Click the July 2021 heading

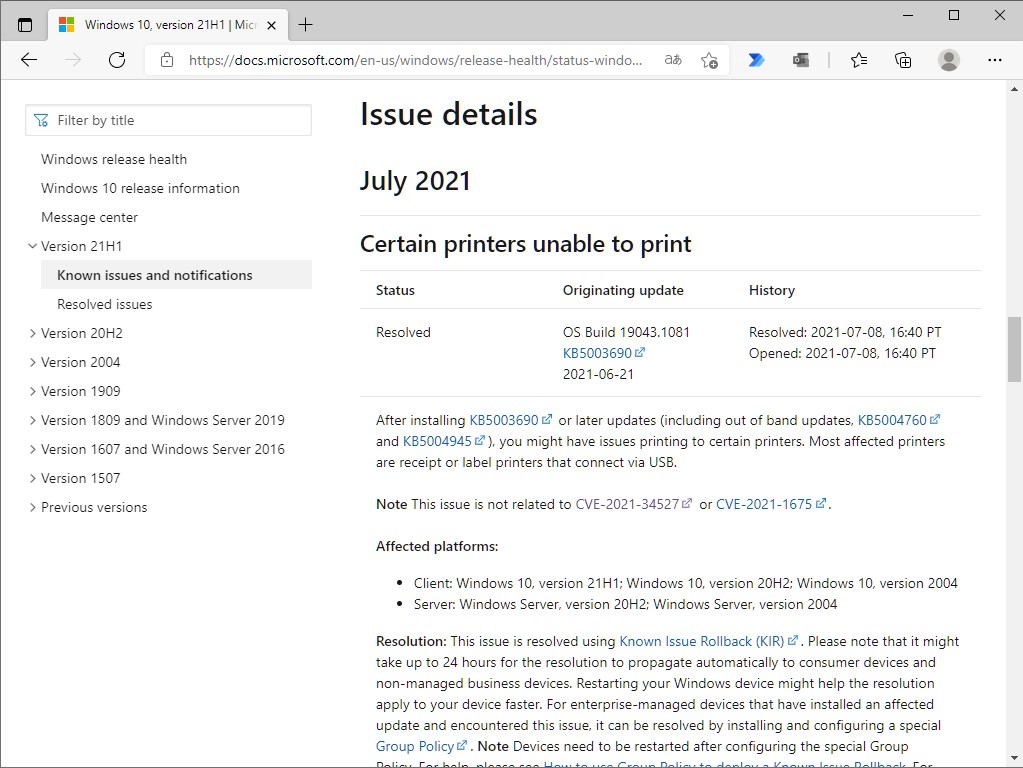click(415, 181)
